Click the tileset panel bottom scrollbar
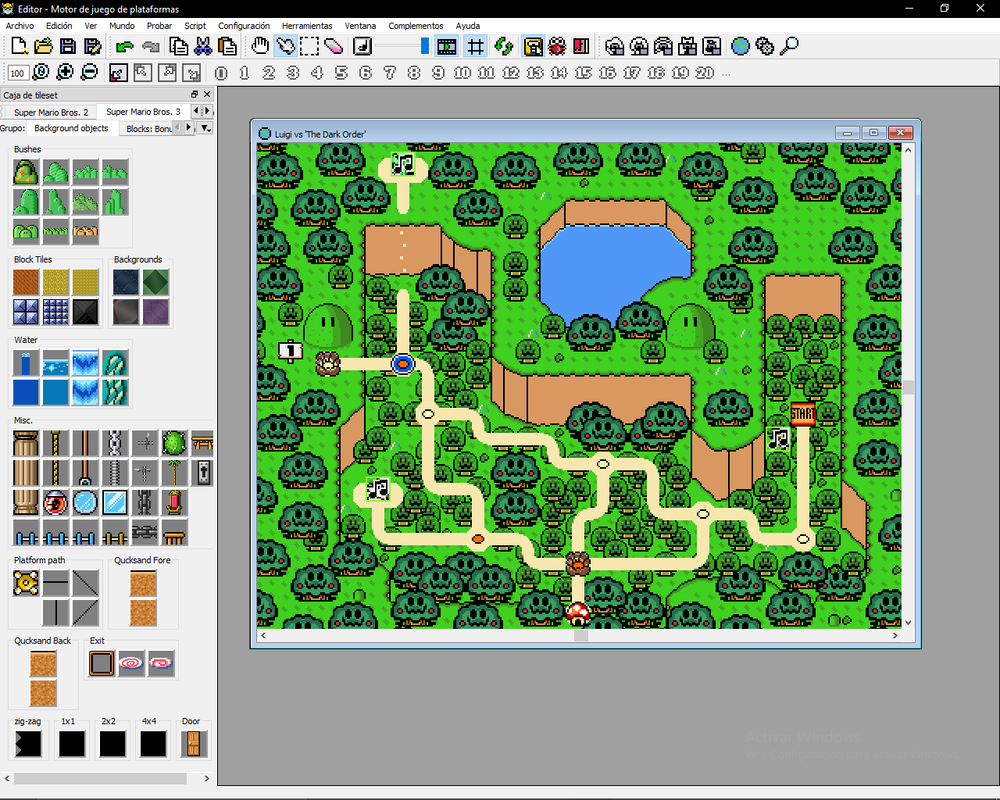The width and height of the screenshot is (1000, 800). coord(100,778)
